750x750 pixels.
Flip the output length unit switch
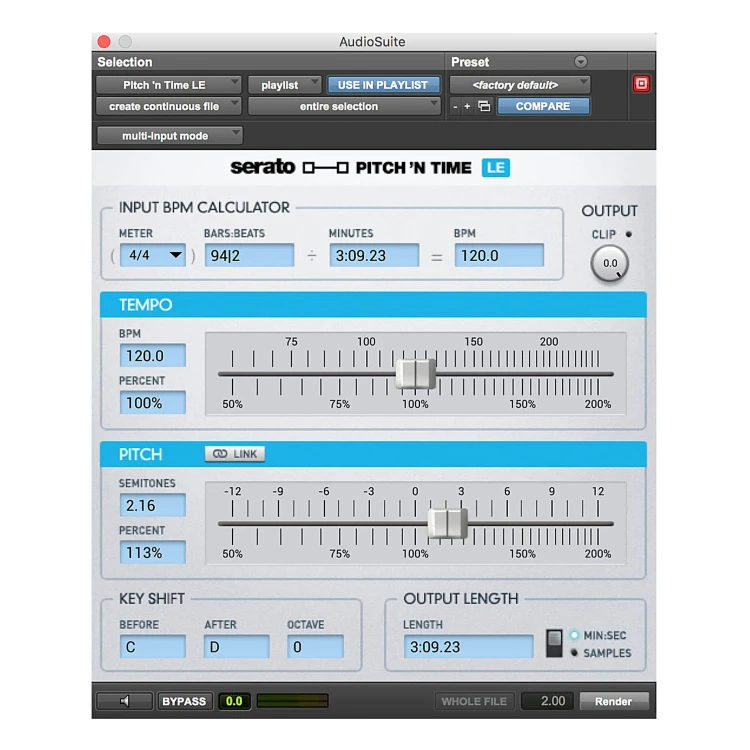(554, 643)
